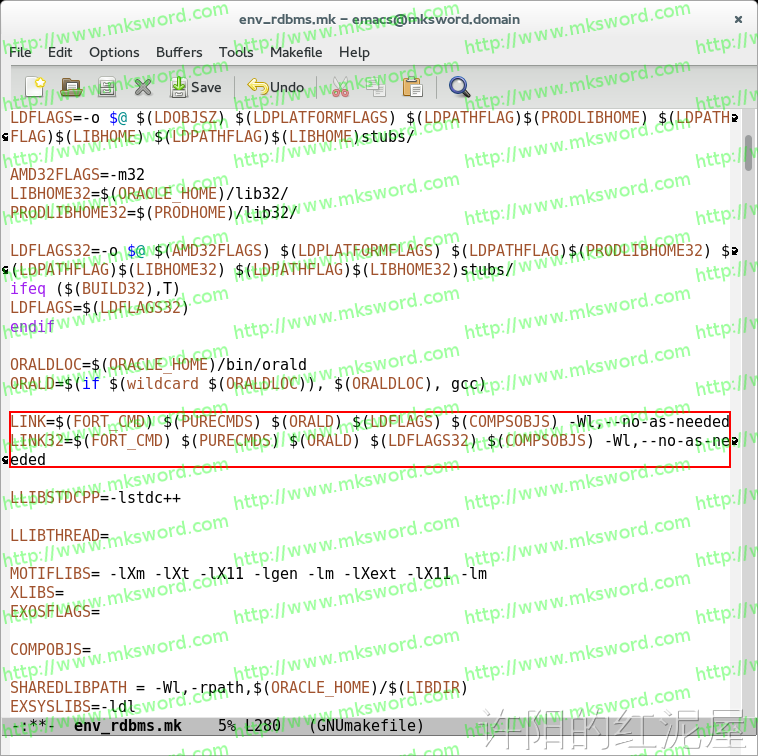
Task: Place cursor on XLIBS= line
Action: click(37, 593)
